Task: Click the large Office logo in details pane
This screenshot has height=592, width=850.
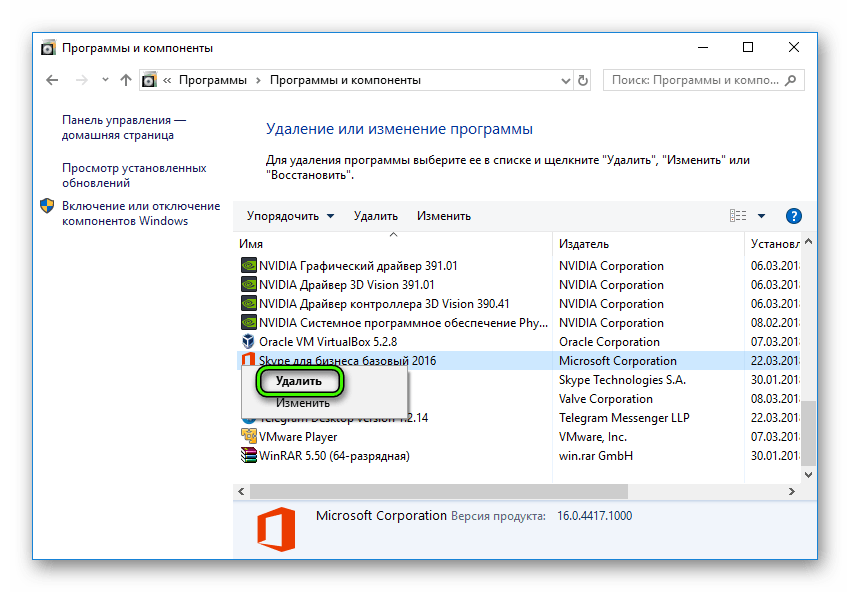Action: (276, 529)
